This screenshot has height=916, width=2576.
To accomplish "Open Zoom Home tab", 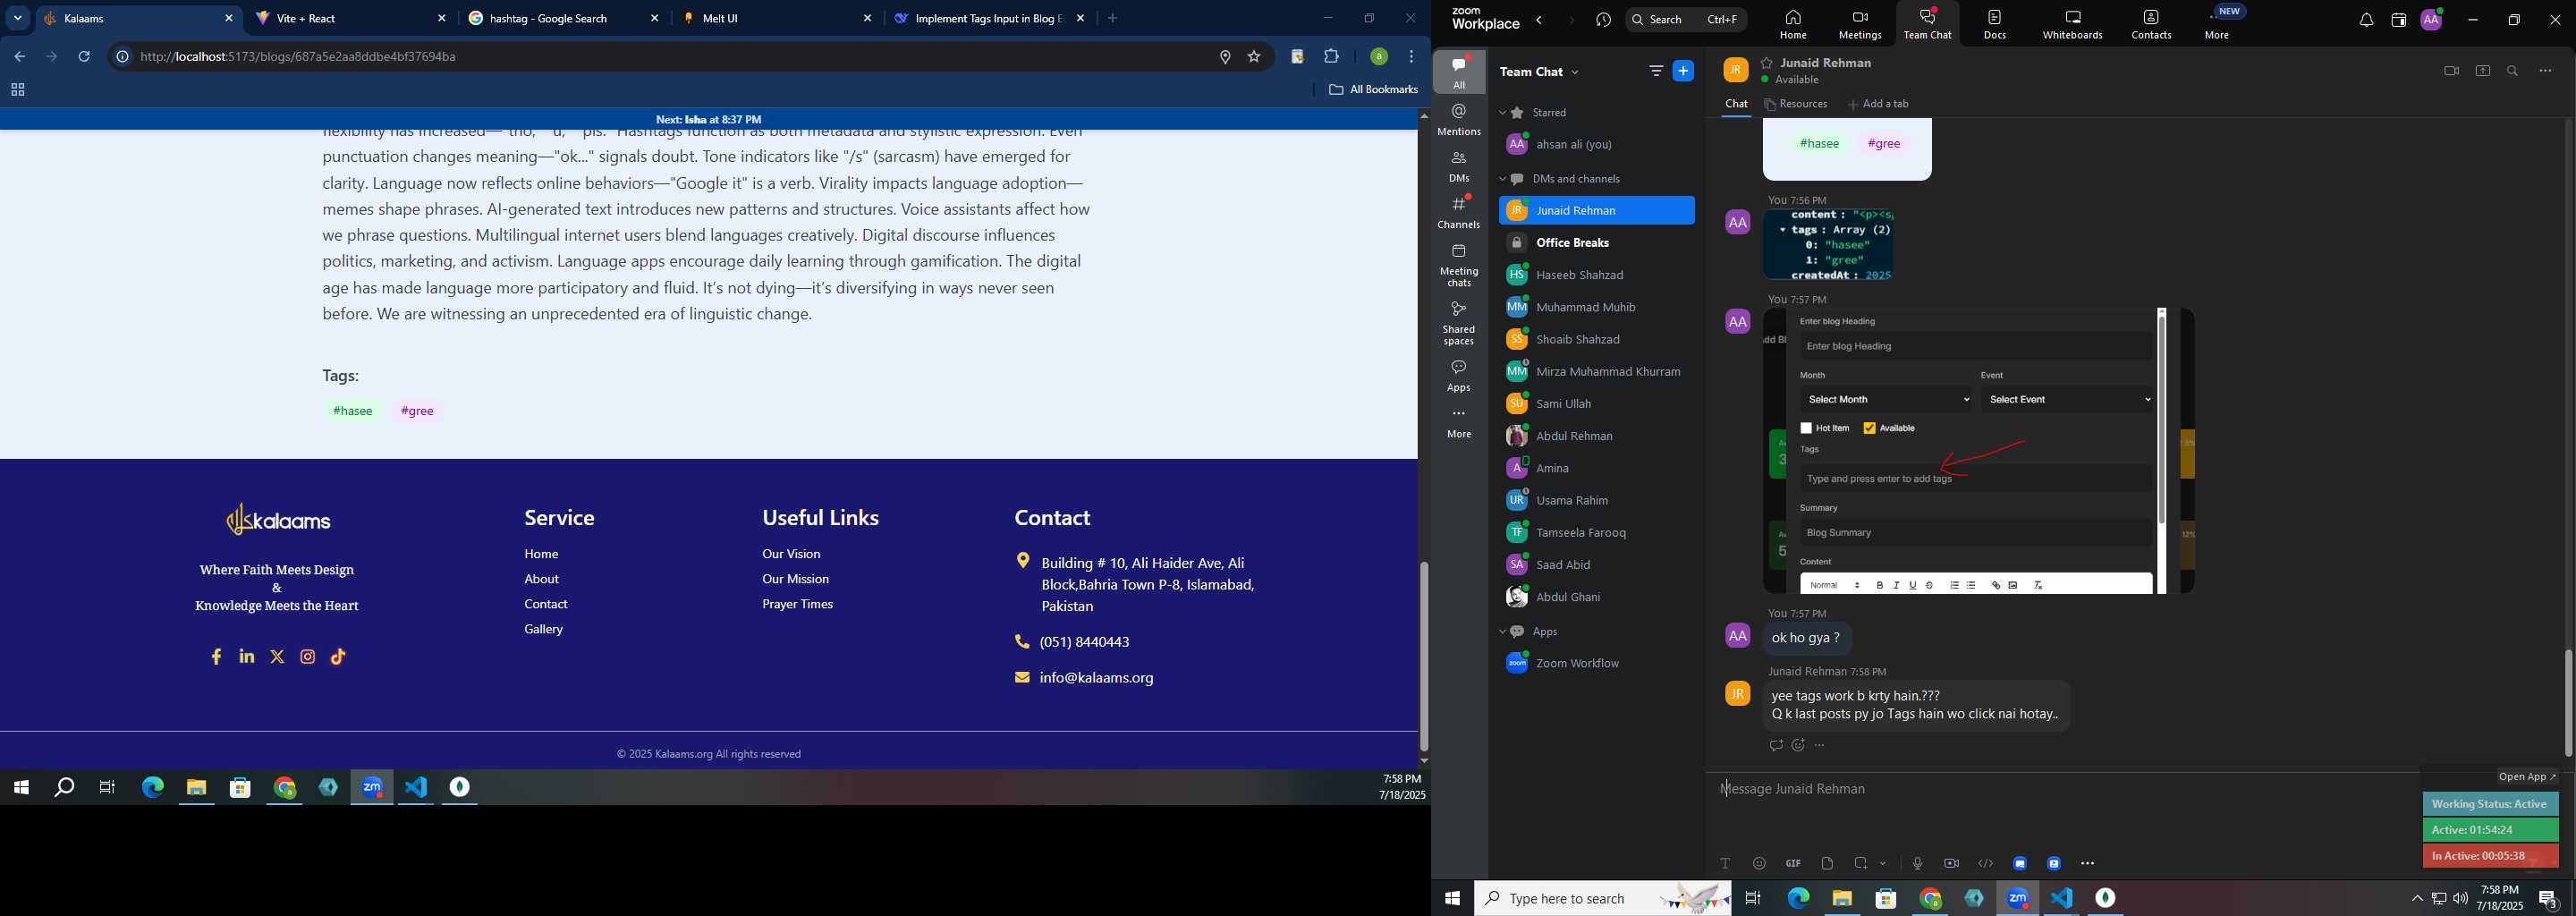I will (x=1793, y=24).
